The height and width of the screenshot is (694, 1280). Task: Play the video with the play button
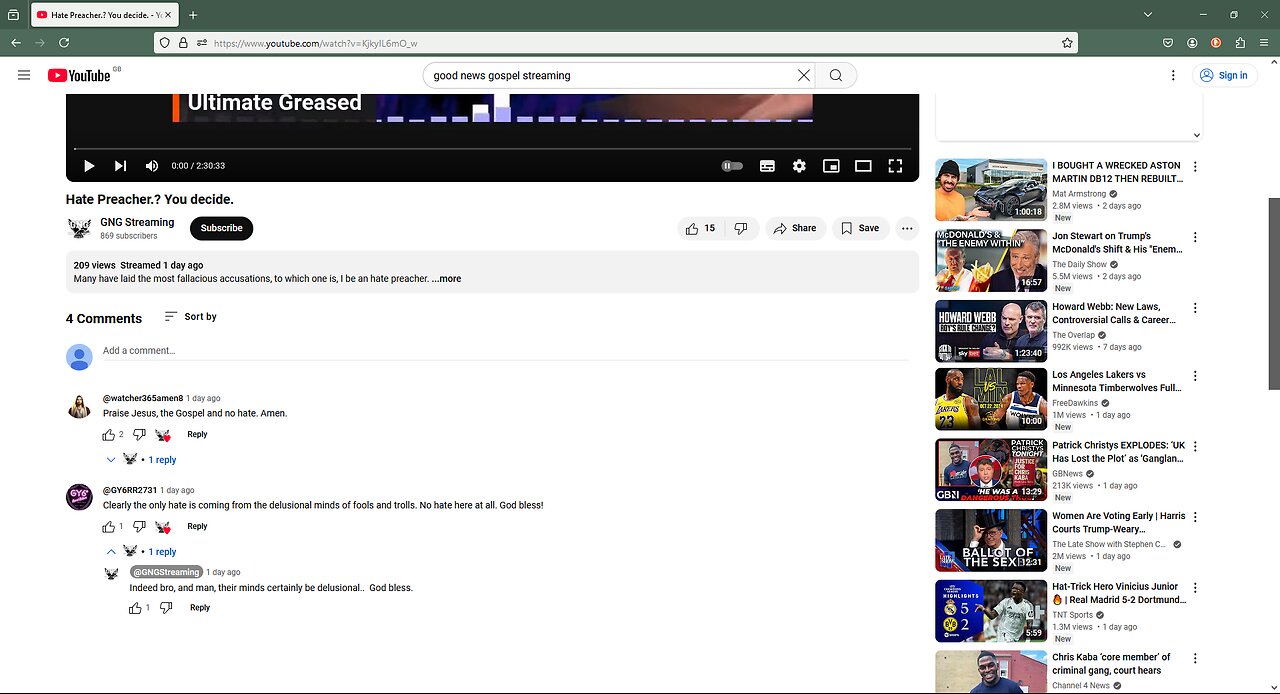tap(89, 166)
